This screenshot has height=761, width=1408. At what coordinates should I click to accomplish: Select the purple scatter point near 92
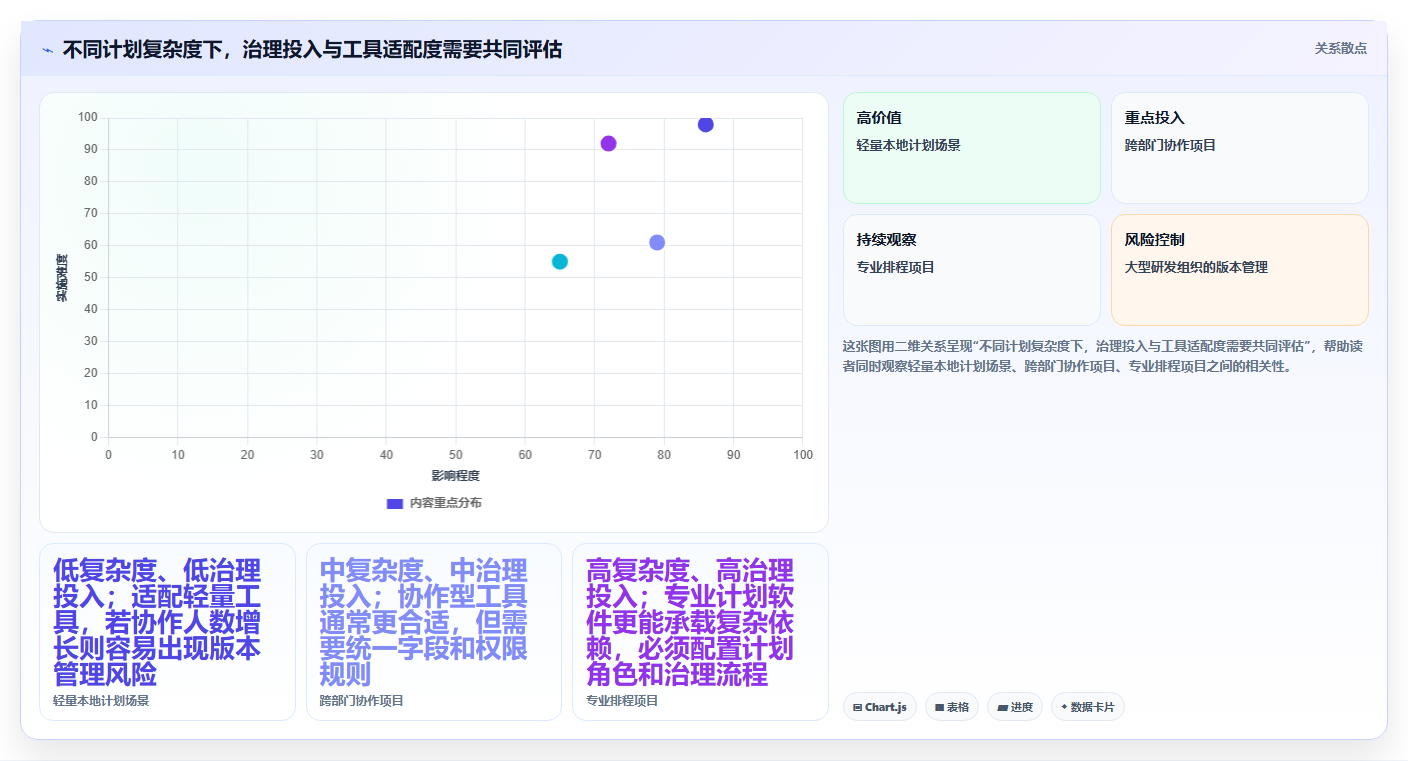(x=608, y=143)
